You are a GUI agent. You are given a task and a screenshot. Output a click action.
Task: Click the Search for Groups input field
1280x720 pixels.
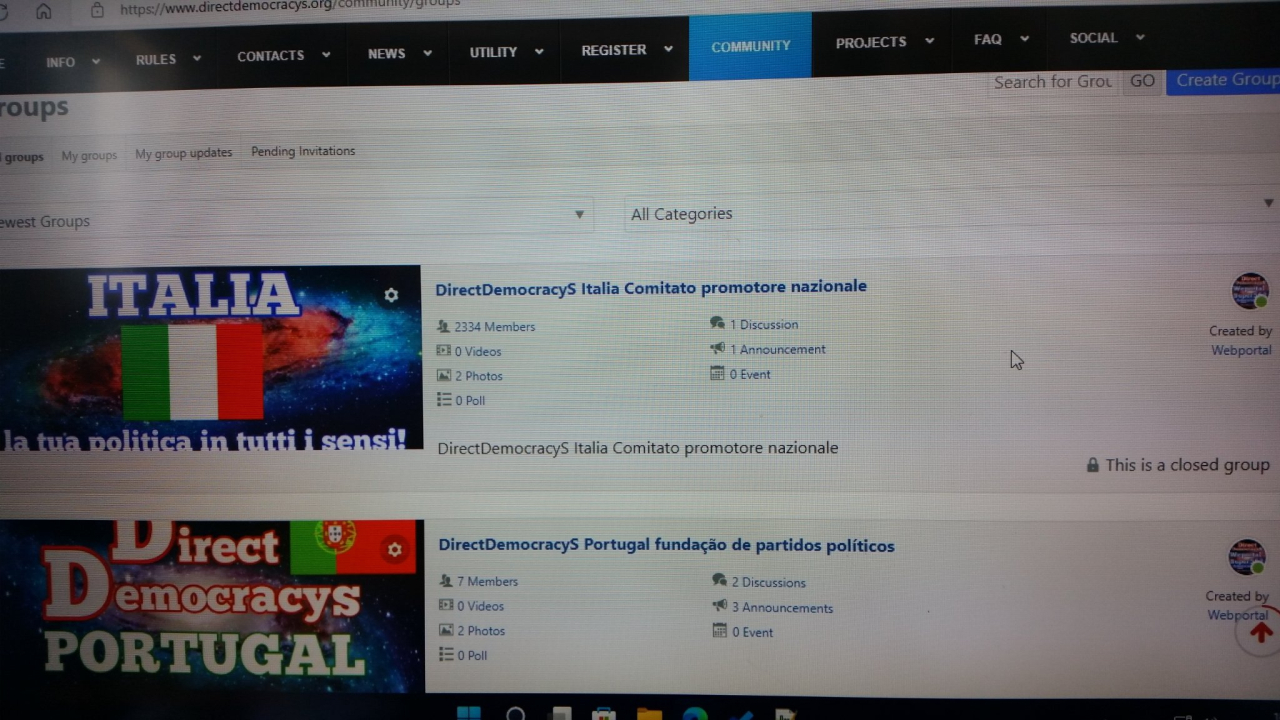(x=1053, y=82)
